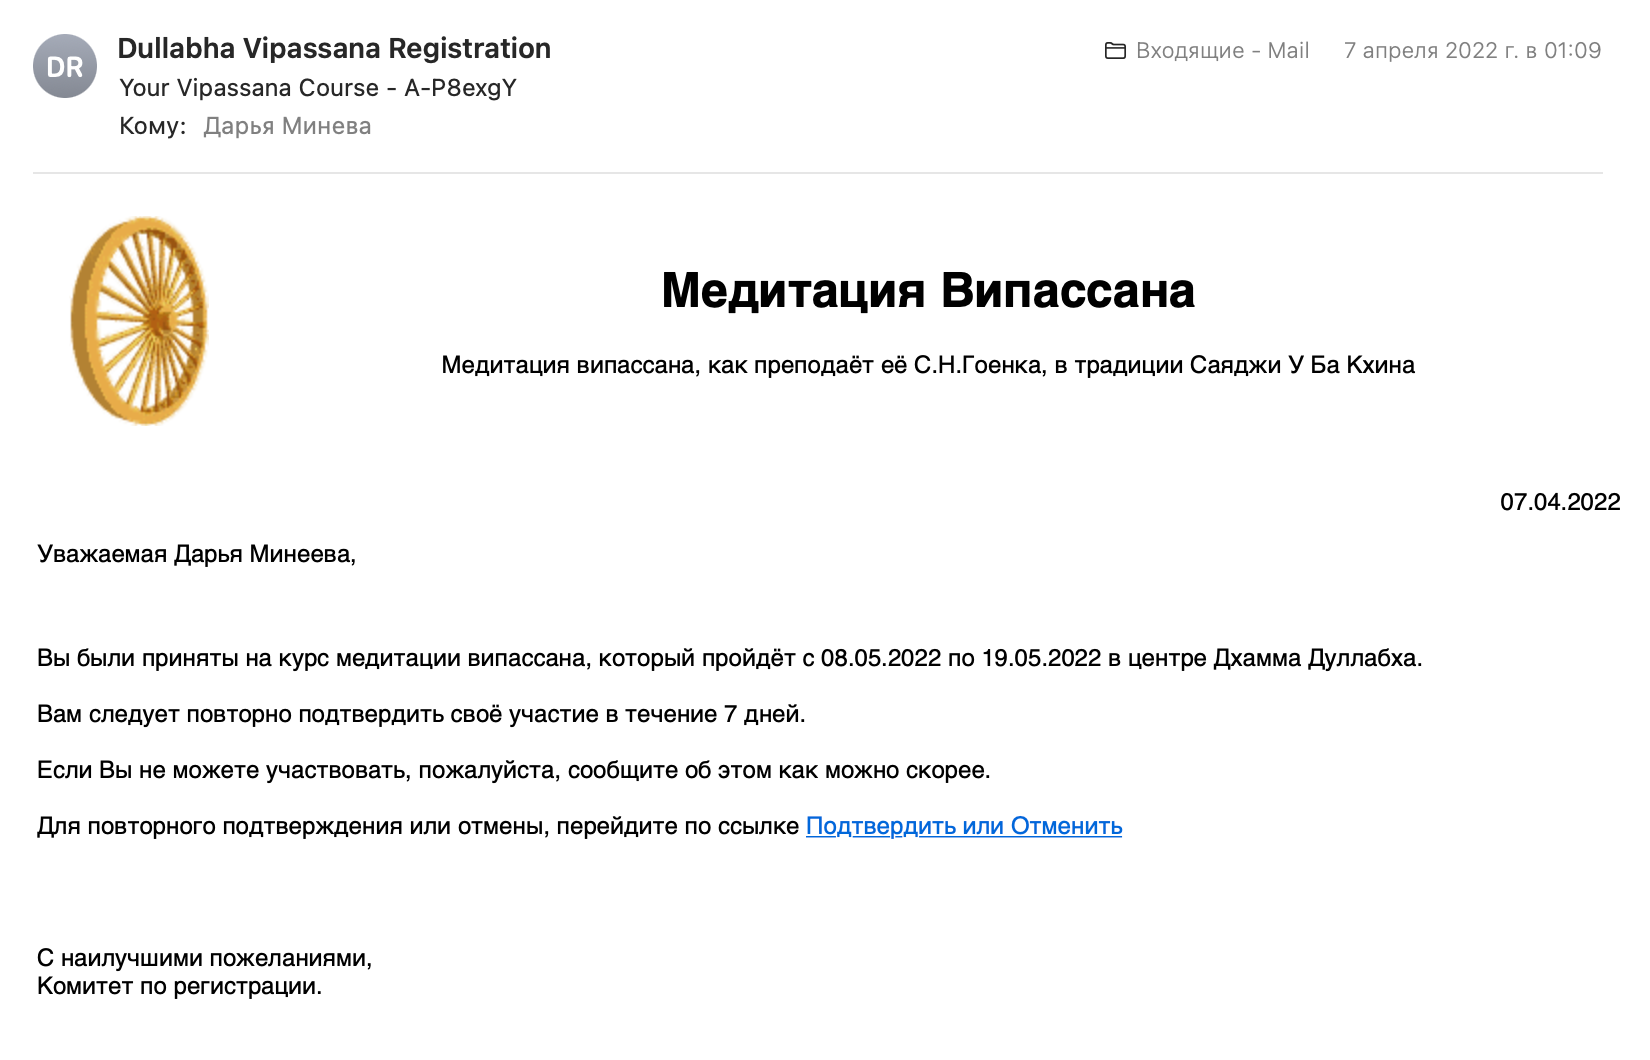The image size is (1650, 1060).
Task: Click sender name Dullabha Vipassana Registration
Action: pyautogui.click(x=334, y=48)
